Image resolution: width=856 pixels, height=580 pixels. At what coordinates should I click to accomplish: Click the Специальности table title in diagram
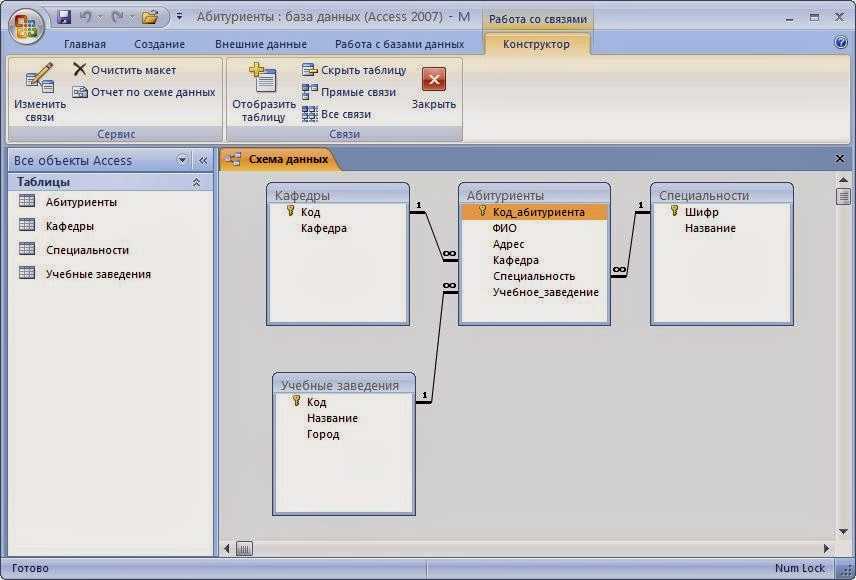[x=722, y=195]
